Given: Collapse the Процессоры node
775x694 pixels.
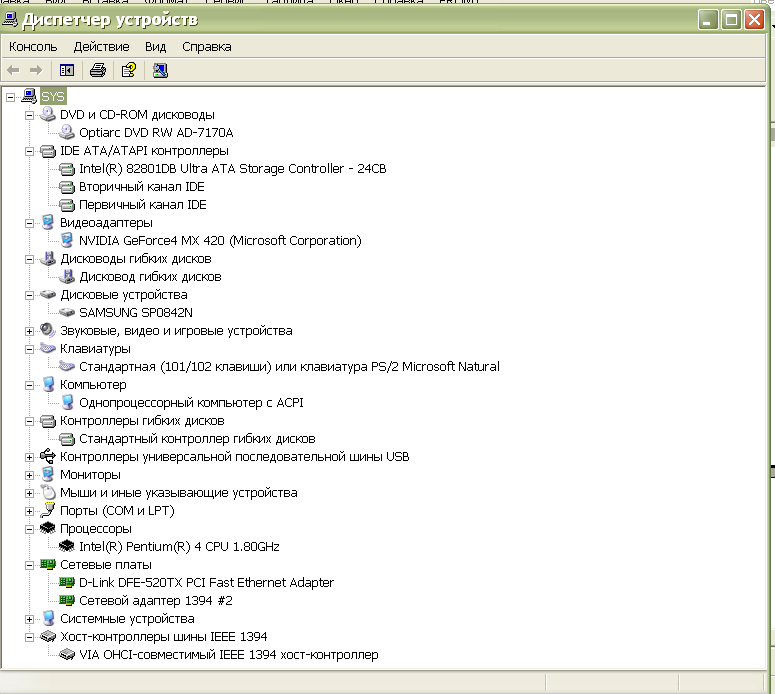Looking at the screenshot, I should coord(29,529).
